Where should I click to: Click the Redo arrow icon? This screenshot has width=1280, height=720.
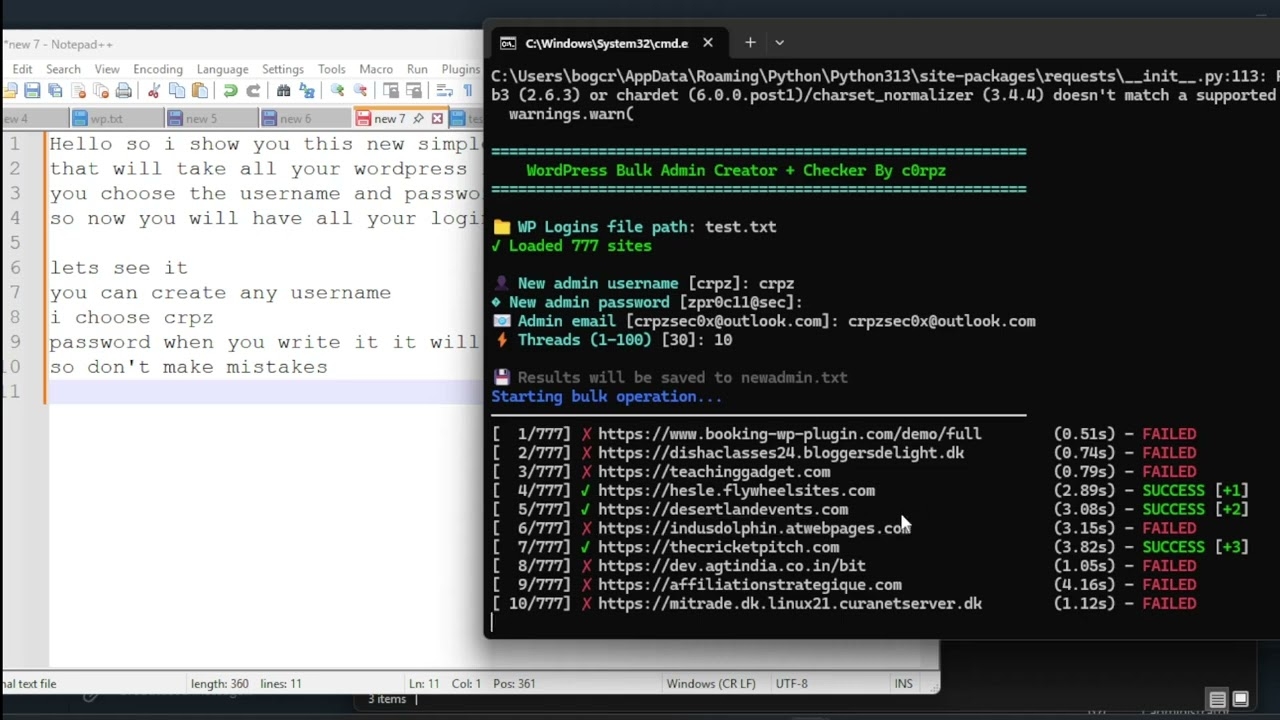[253, 91]
